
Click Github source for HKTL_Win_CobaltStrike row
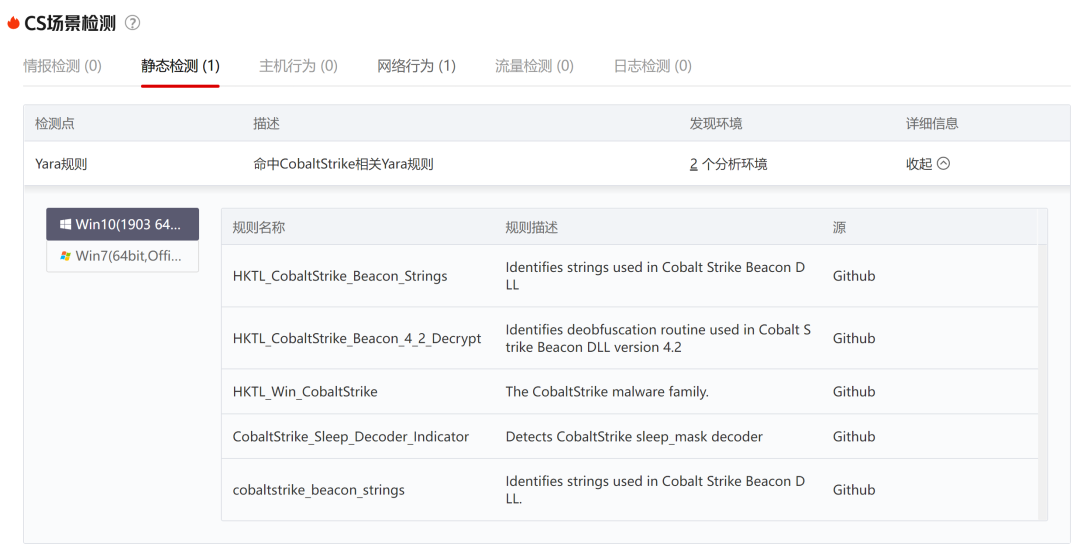point(854,391)
